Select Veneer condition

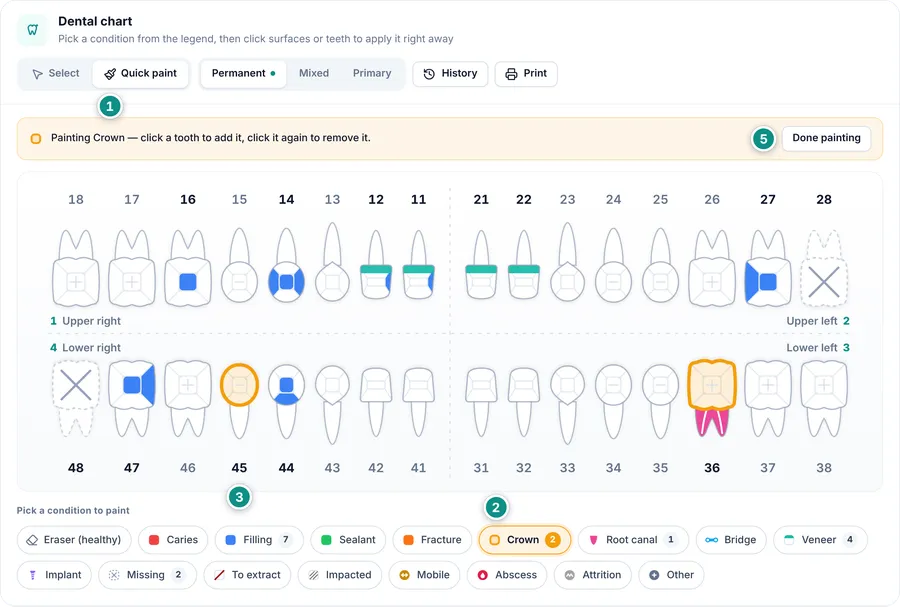coord(820,540)
